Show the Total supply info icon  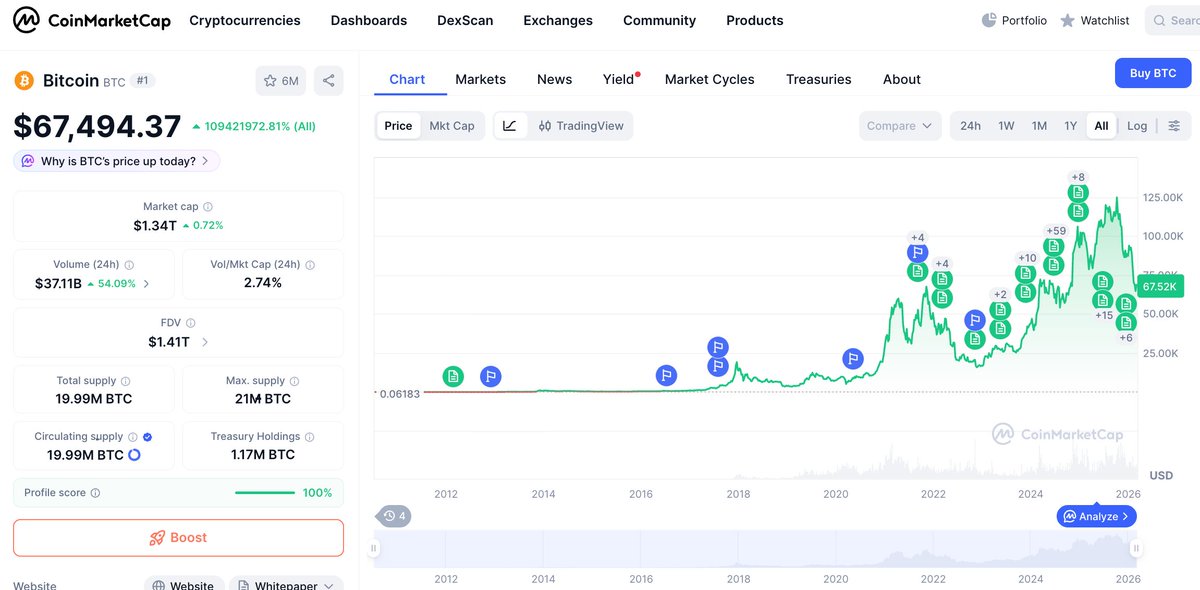point(126,381)
